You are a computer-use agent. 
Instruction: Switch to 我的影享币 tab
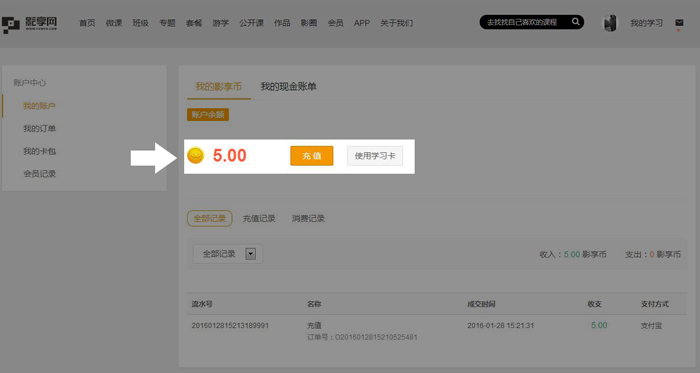pyautogui.click(x=218, y=87)
